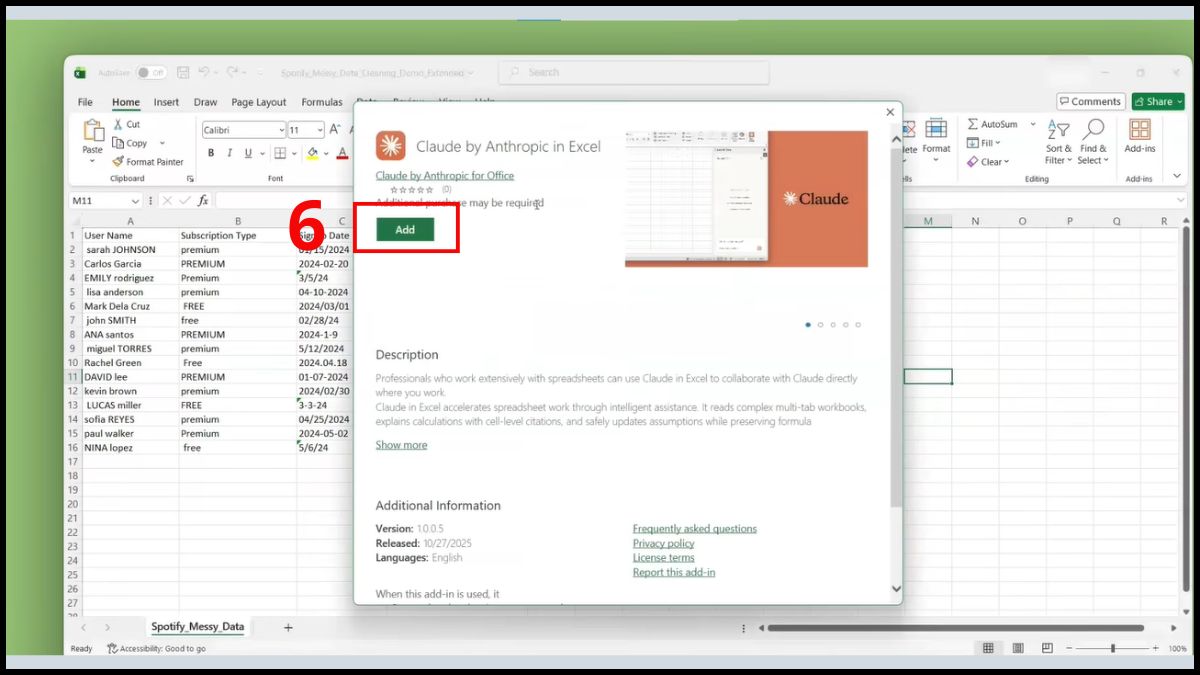This screenshot has width=1200, height=675.
Task: Click the Paste clipboard icon
Action: [93, 131]
